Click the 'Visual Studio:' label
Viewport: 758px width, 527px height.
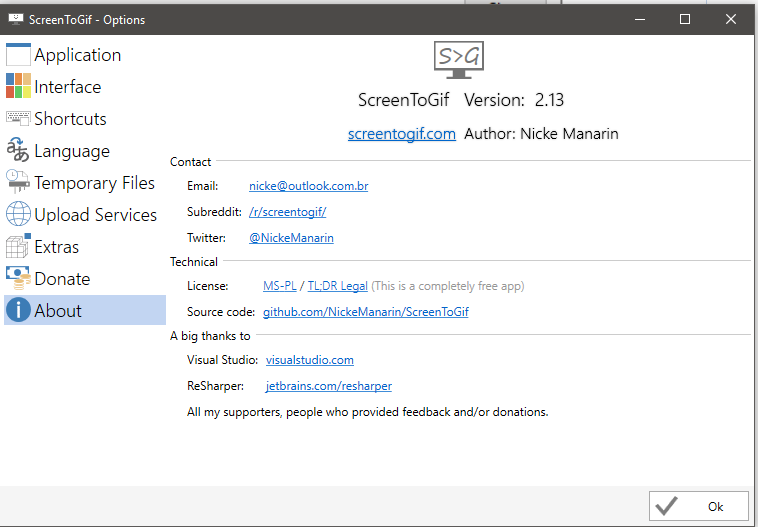point(222,360)
